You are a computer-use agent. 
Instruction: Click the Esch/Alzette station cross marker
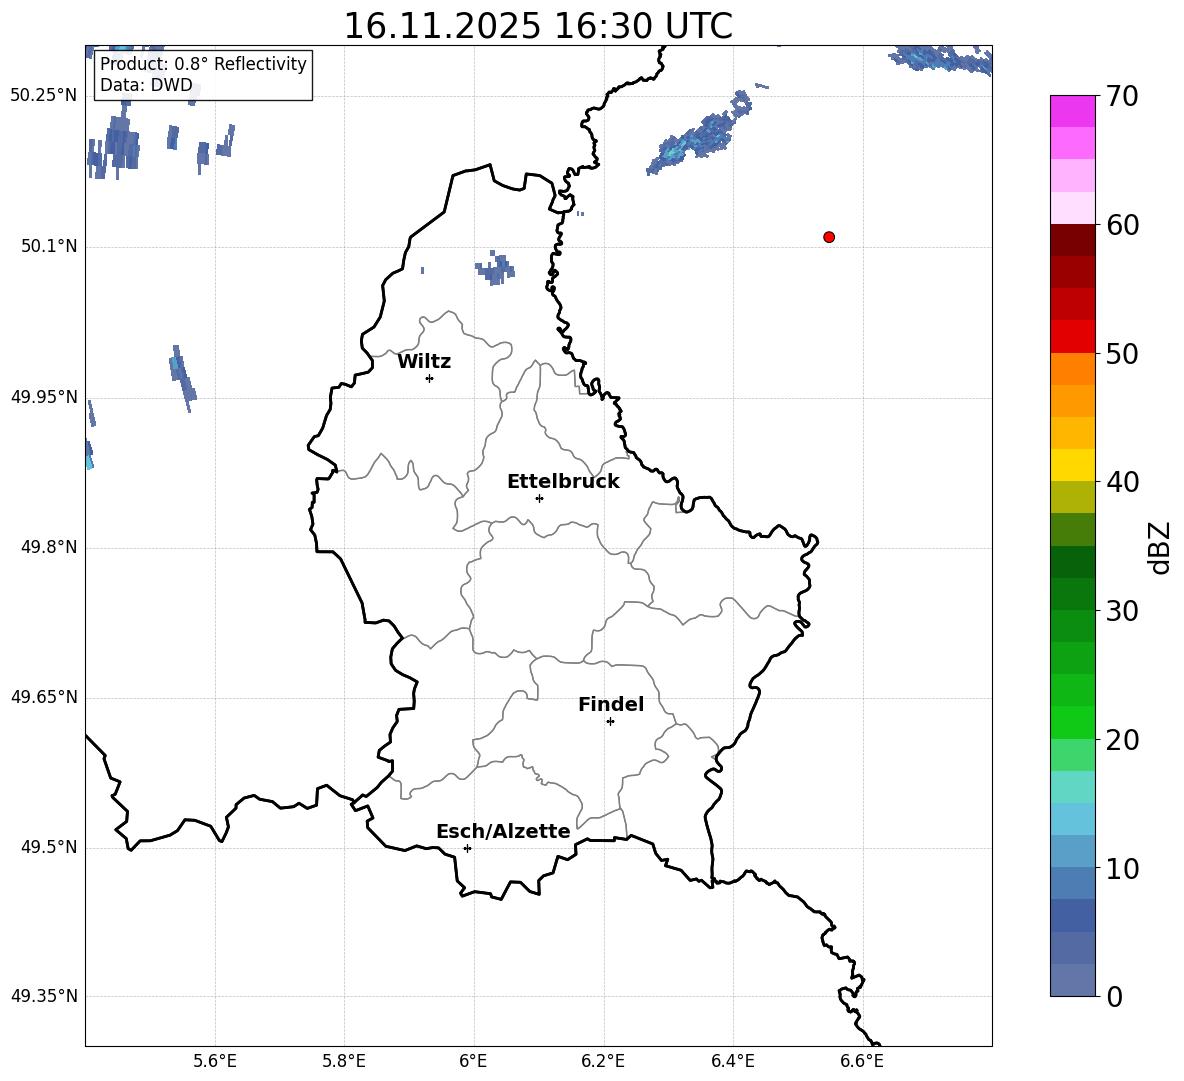click(467, 848)
